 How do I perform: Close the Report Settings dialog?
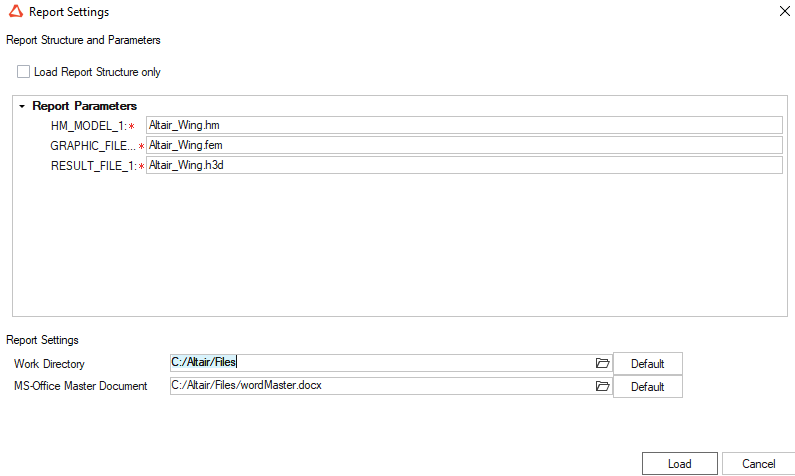[x=781, y=12]
